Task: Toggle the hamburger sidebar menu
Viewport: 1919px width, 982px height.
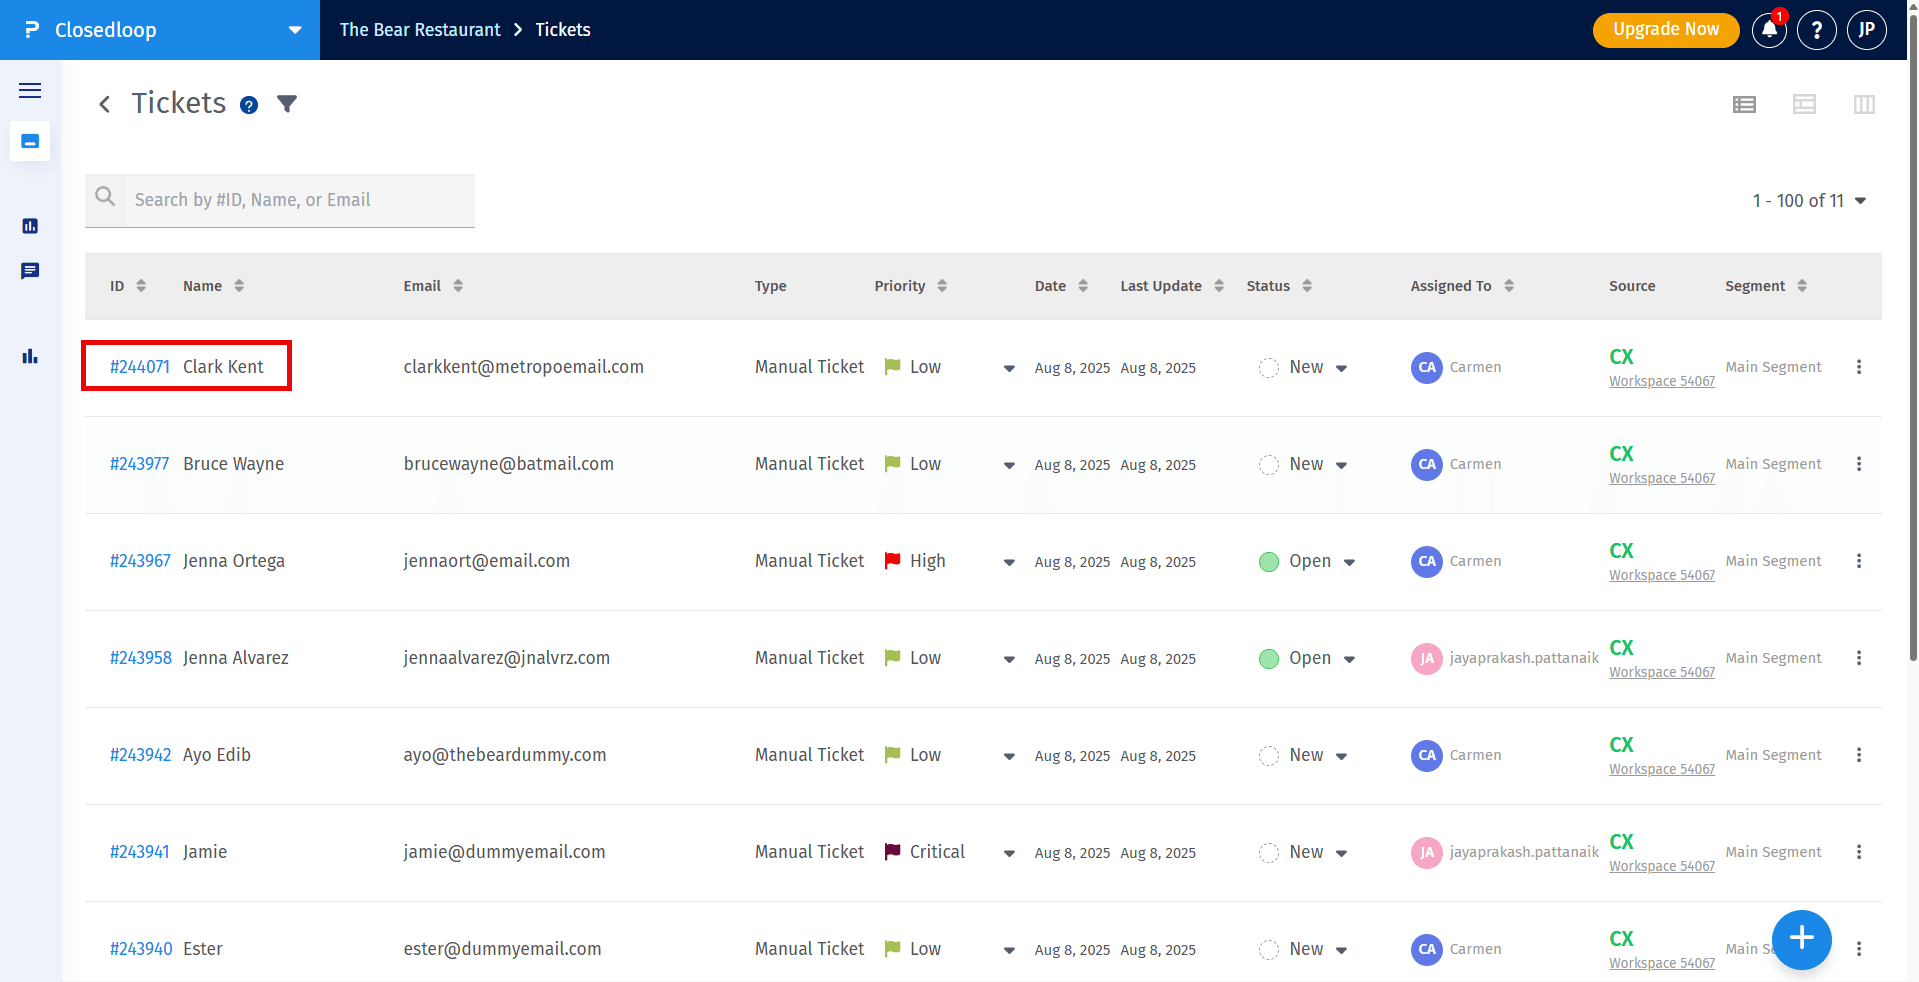Action: [x=30, y=91]
